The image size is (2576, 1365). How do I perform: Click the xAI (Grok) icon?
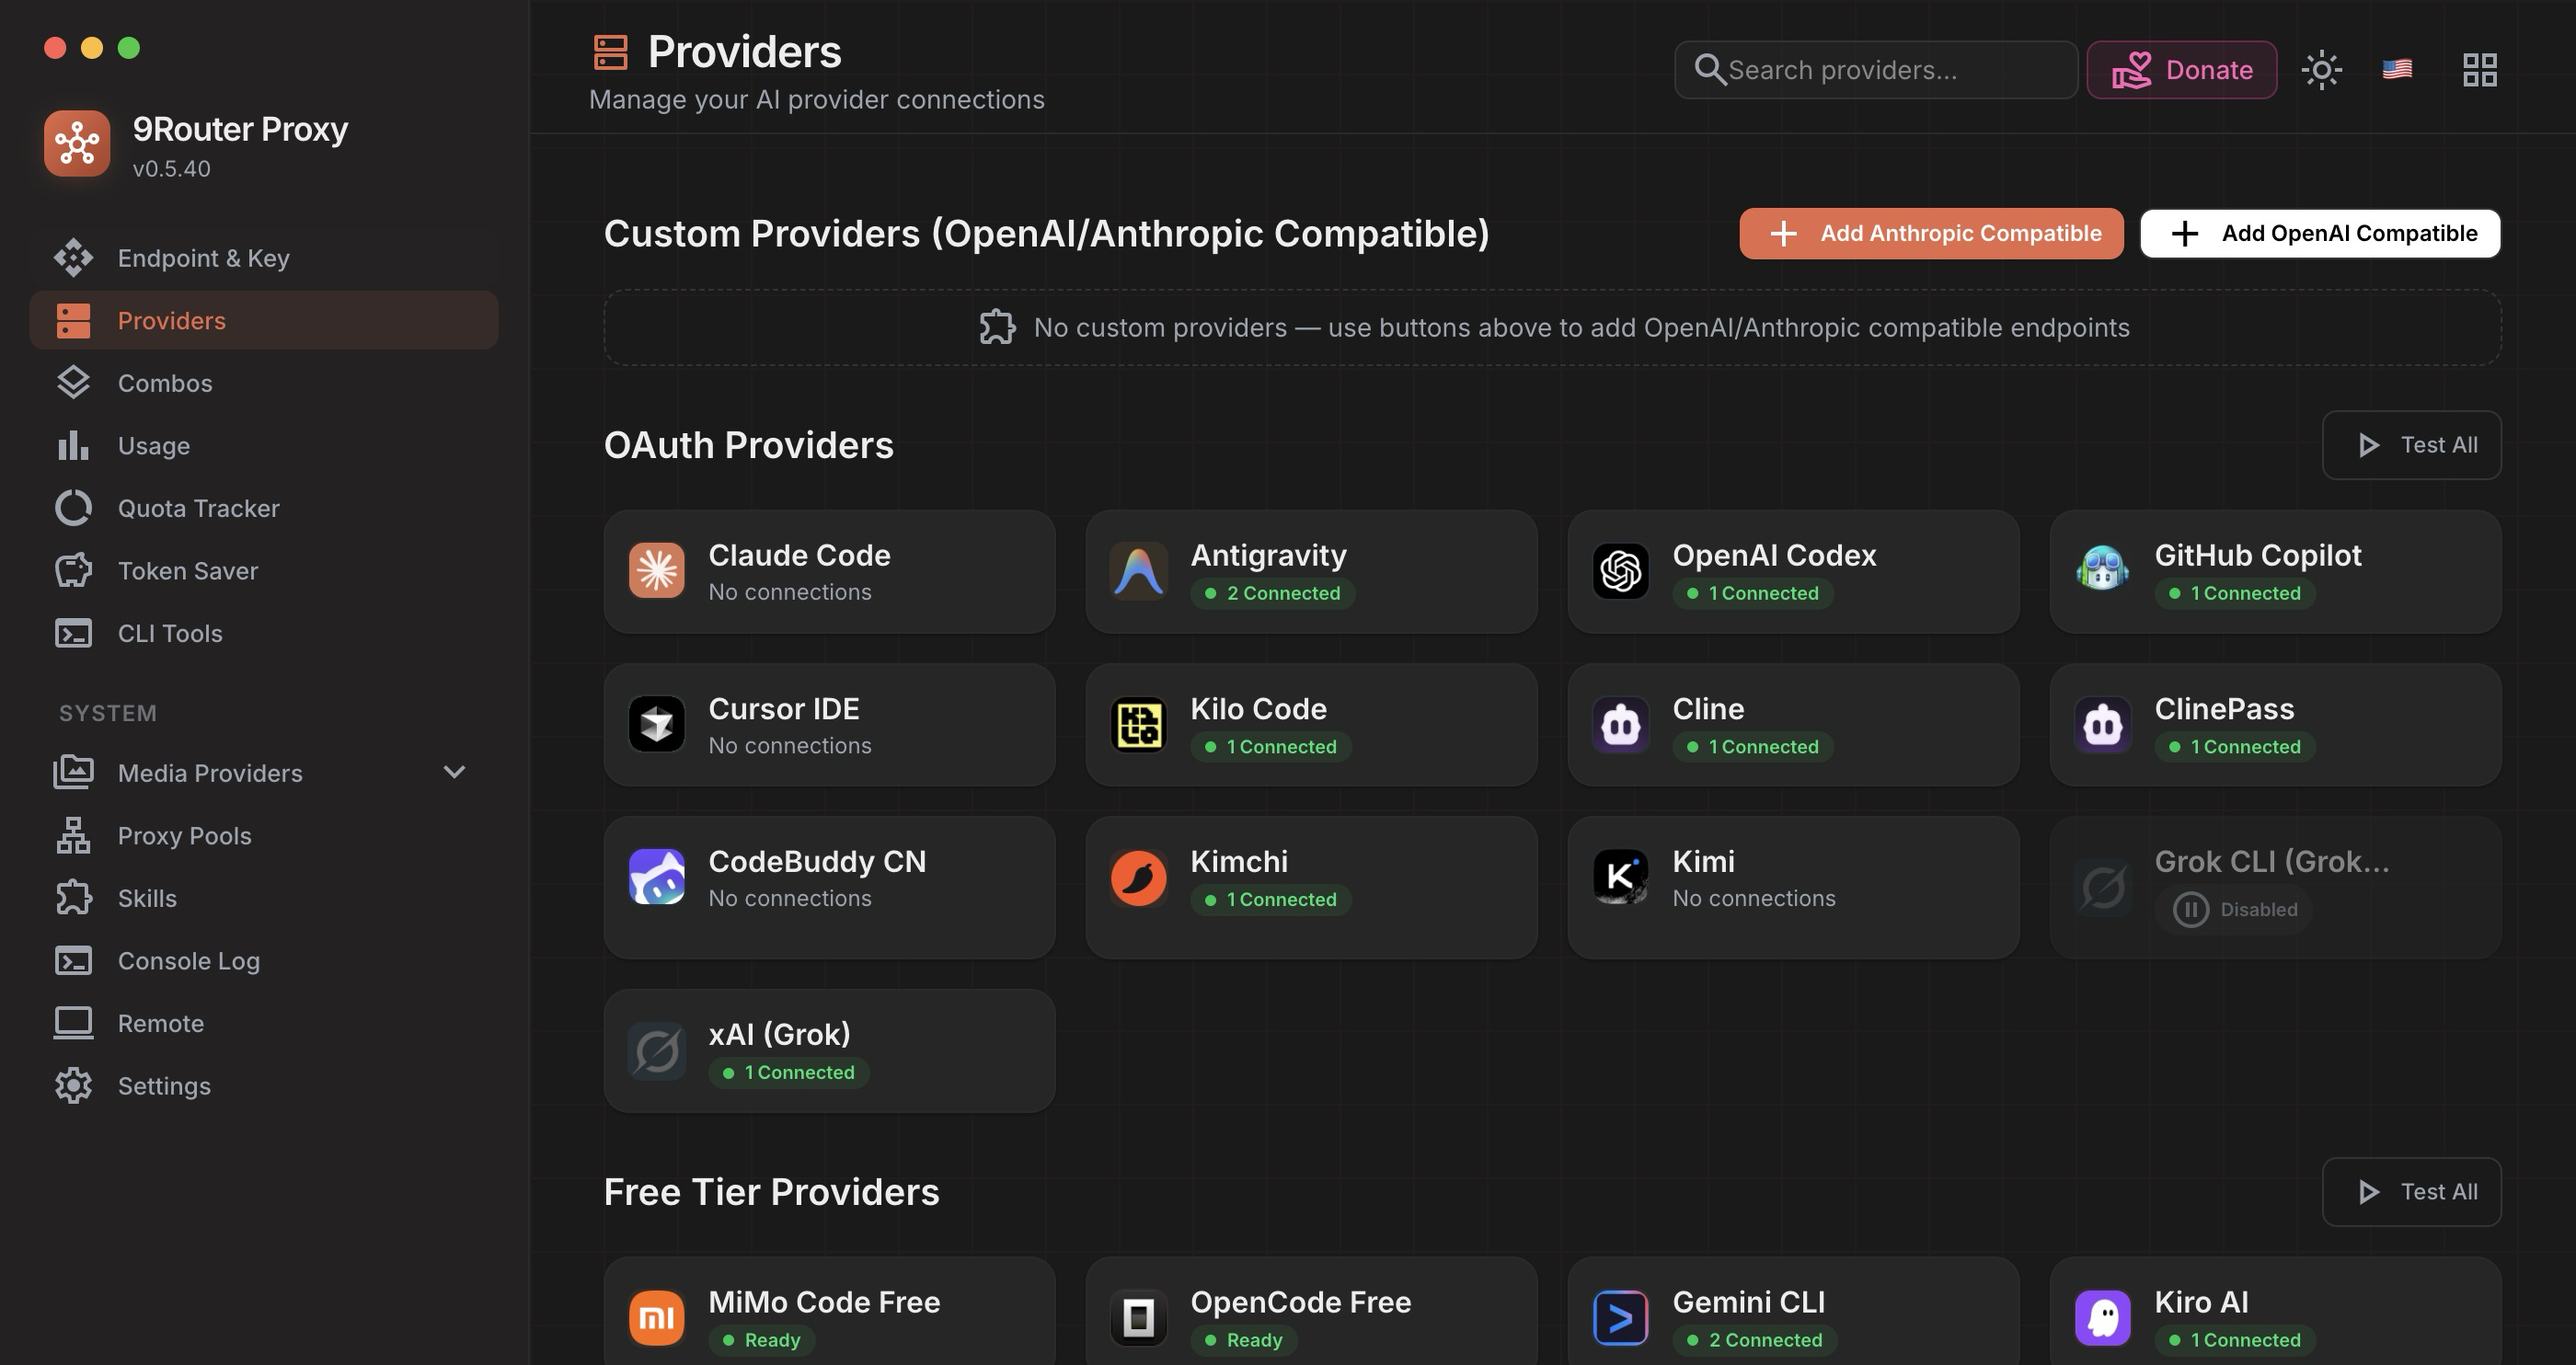click(x=656, y=1050)
